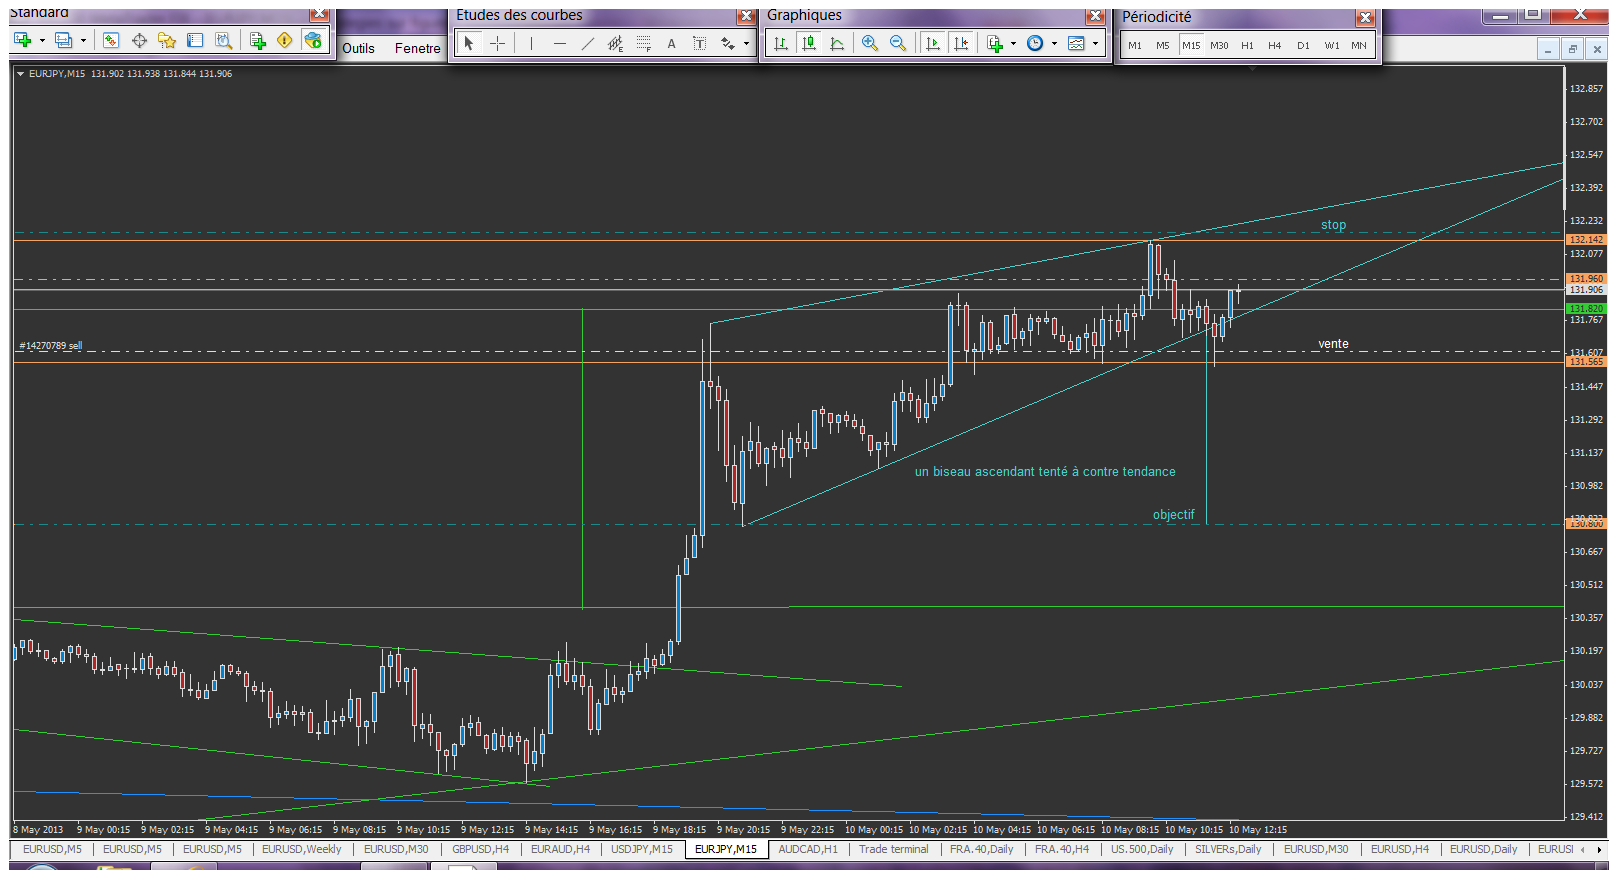Pick the horizontal line drawing tool

(x=559, y=43)
